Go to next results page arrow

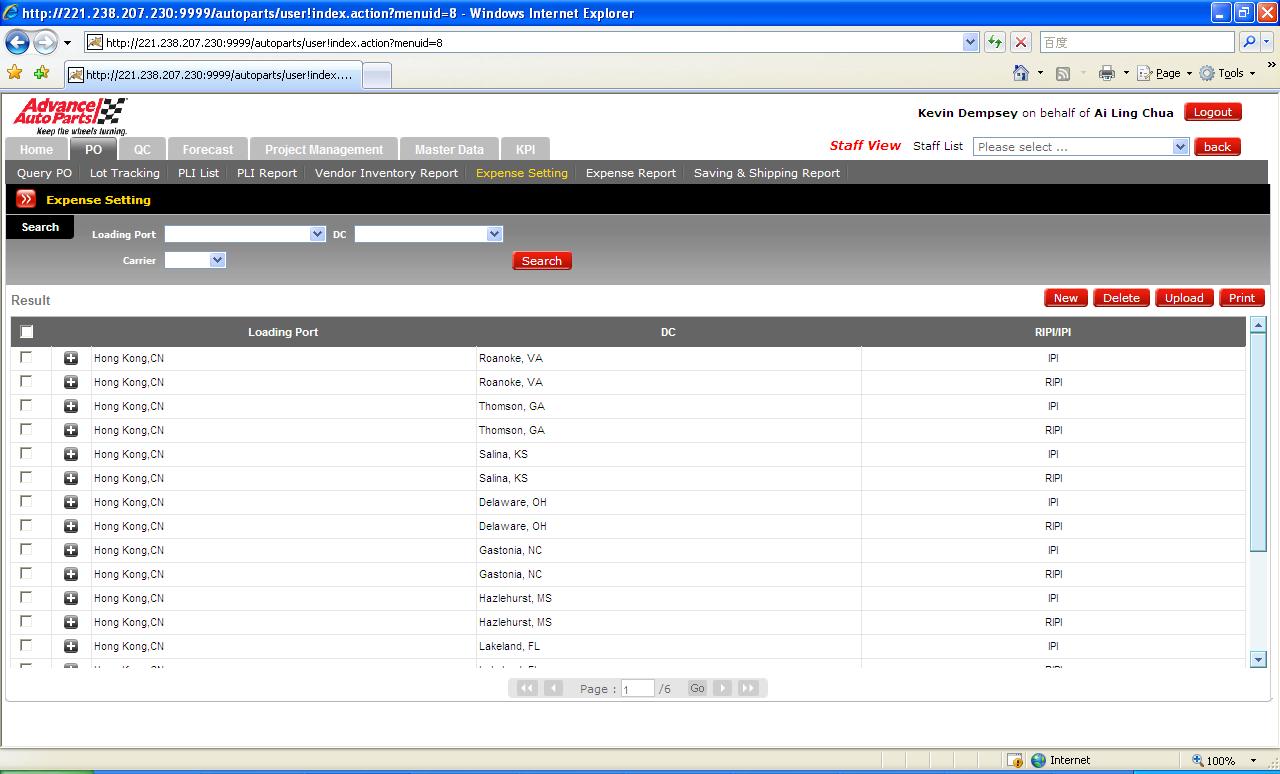pos(722,688)
